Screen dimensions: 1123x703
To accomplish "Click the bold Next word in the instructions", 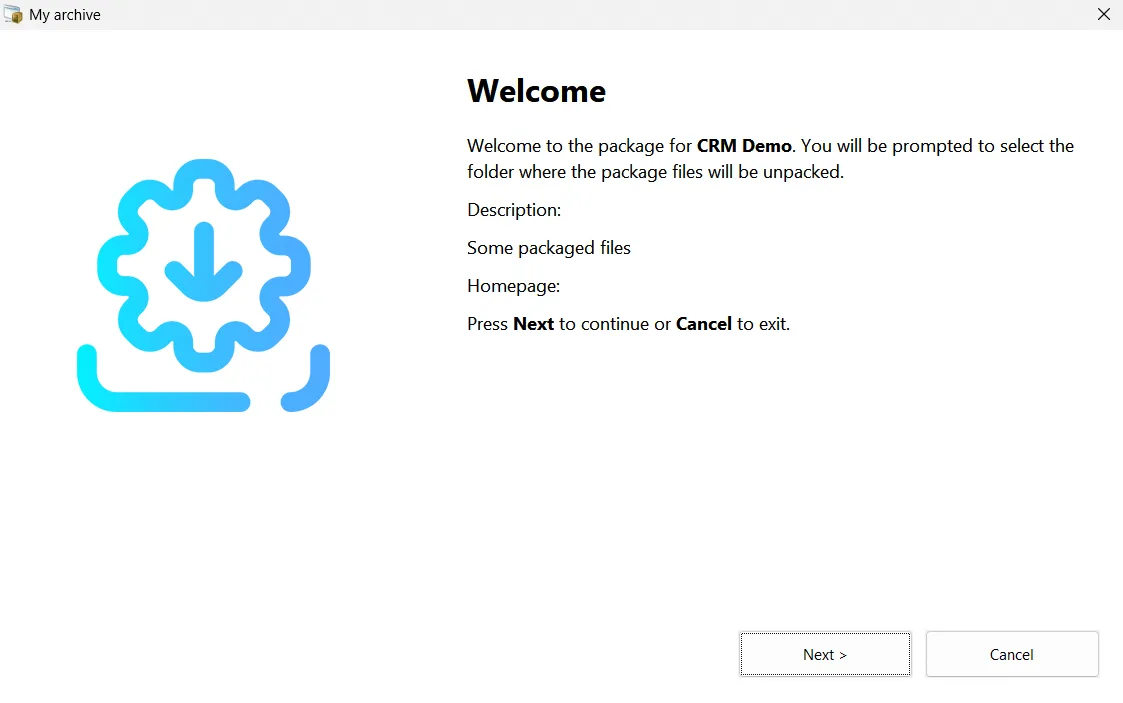I will tap(533, 324).
